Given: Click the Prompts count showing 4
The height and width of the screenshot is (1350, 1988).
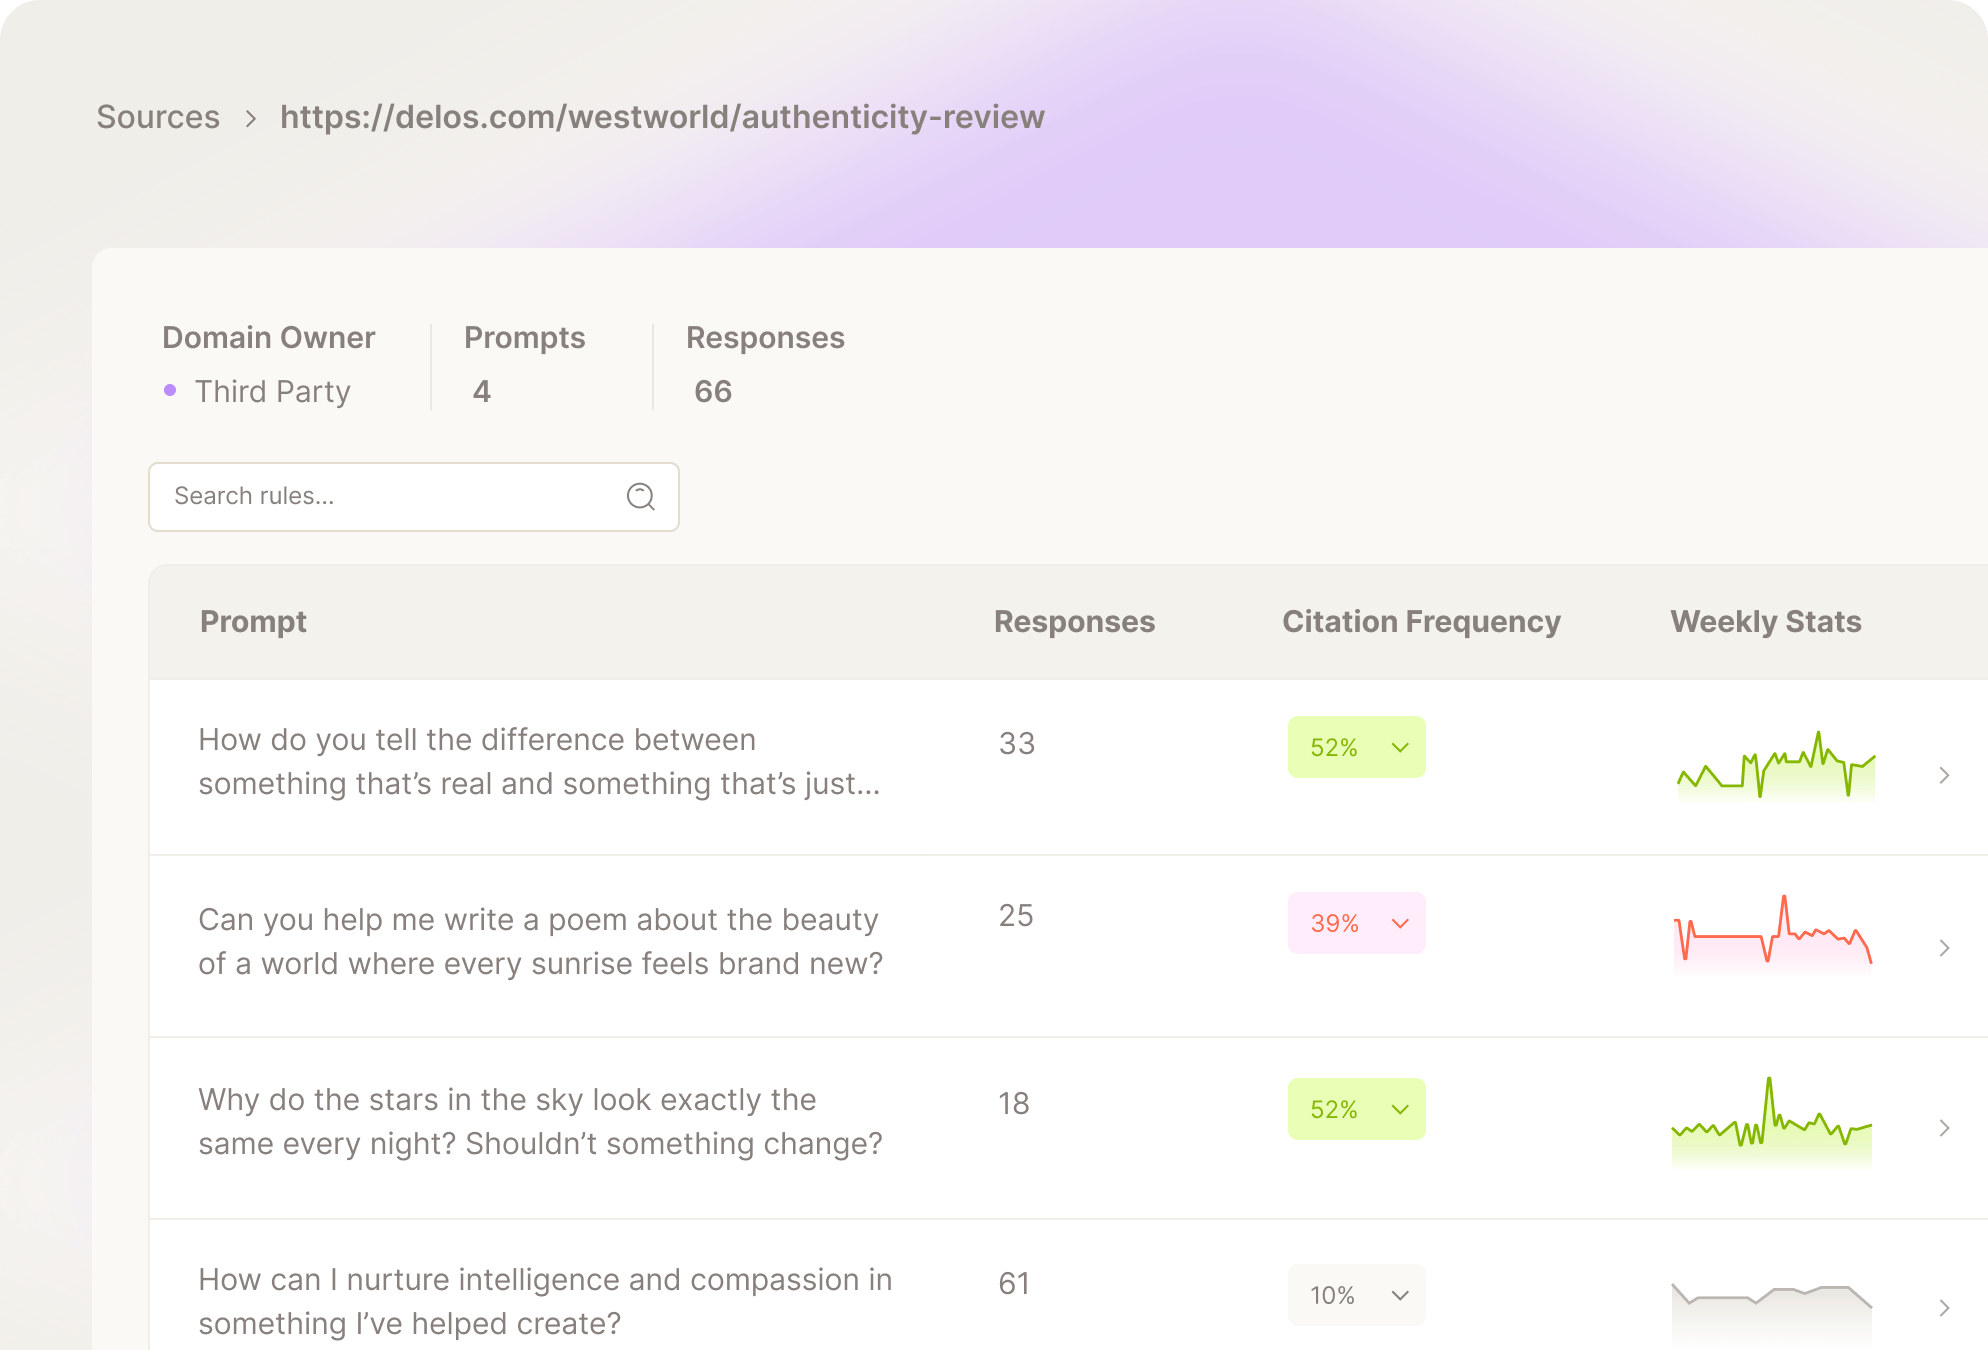Looking at the screenshot, I should [x=481, y=391].
